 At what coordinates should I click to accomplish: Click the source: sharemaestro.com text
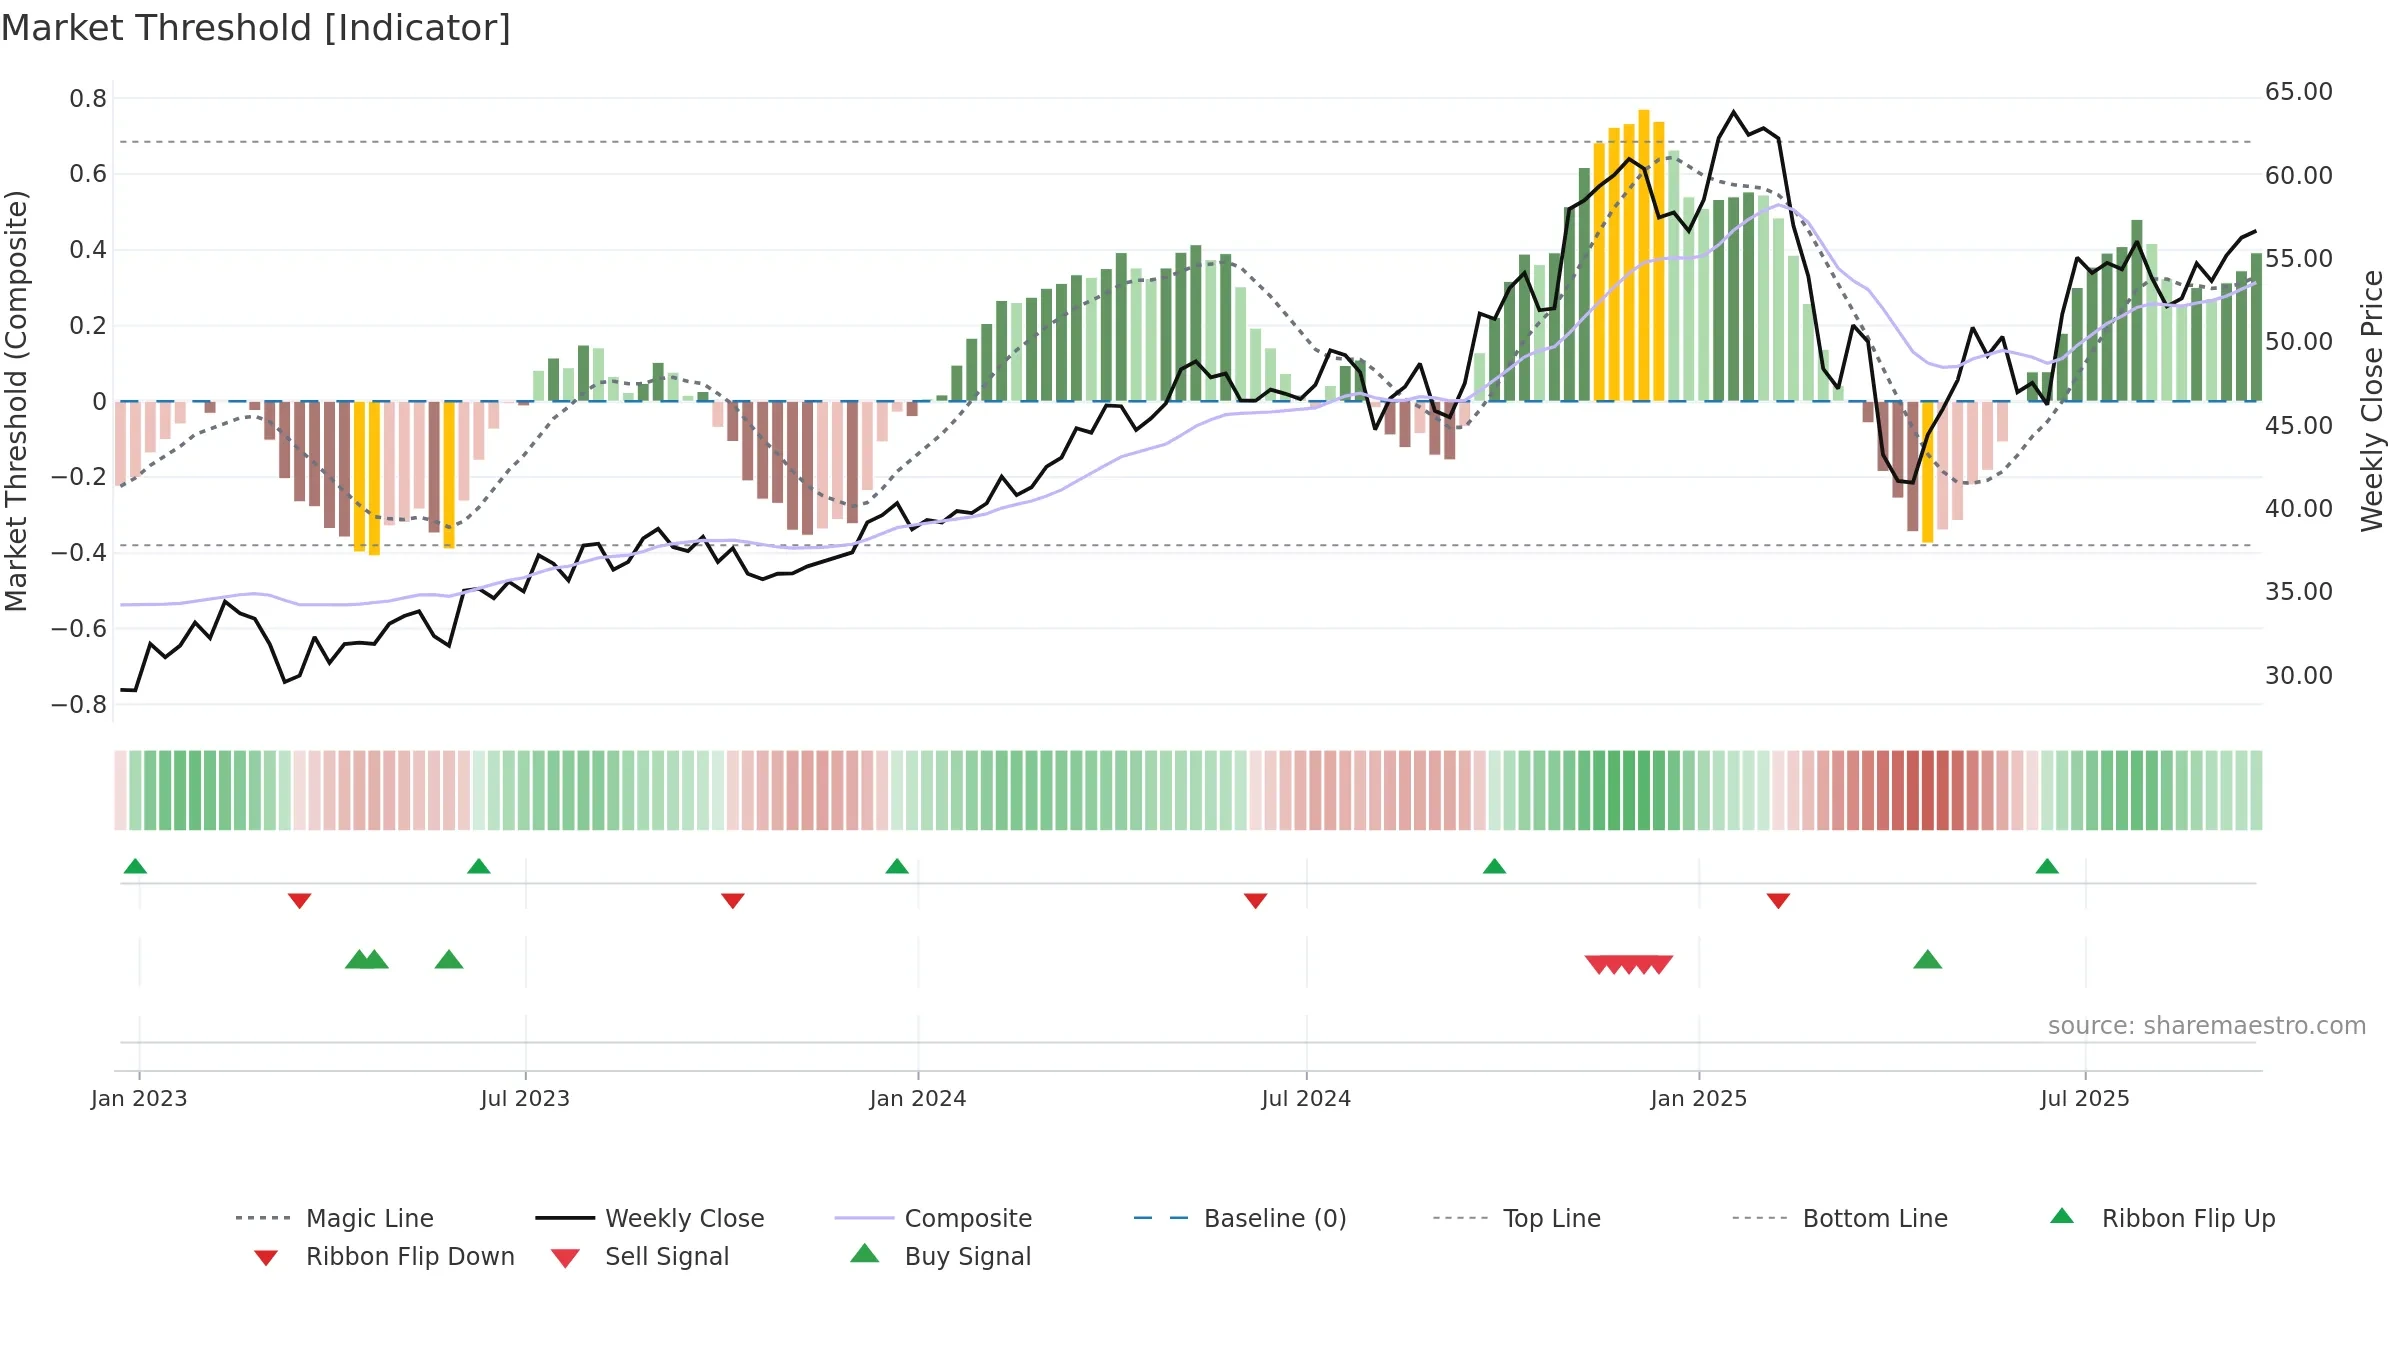click(x=2207, y=1026)
